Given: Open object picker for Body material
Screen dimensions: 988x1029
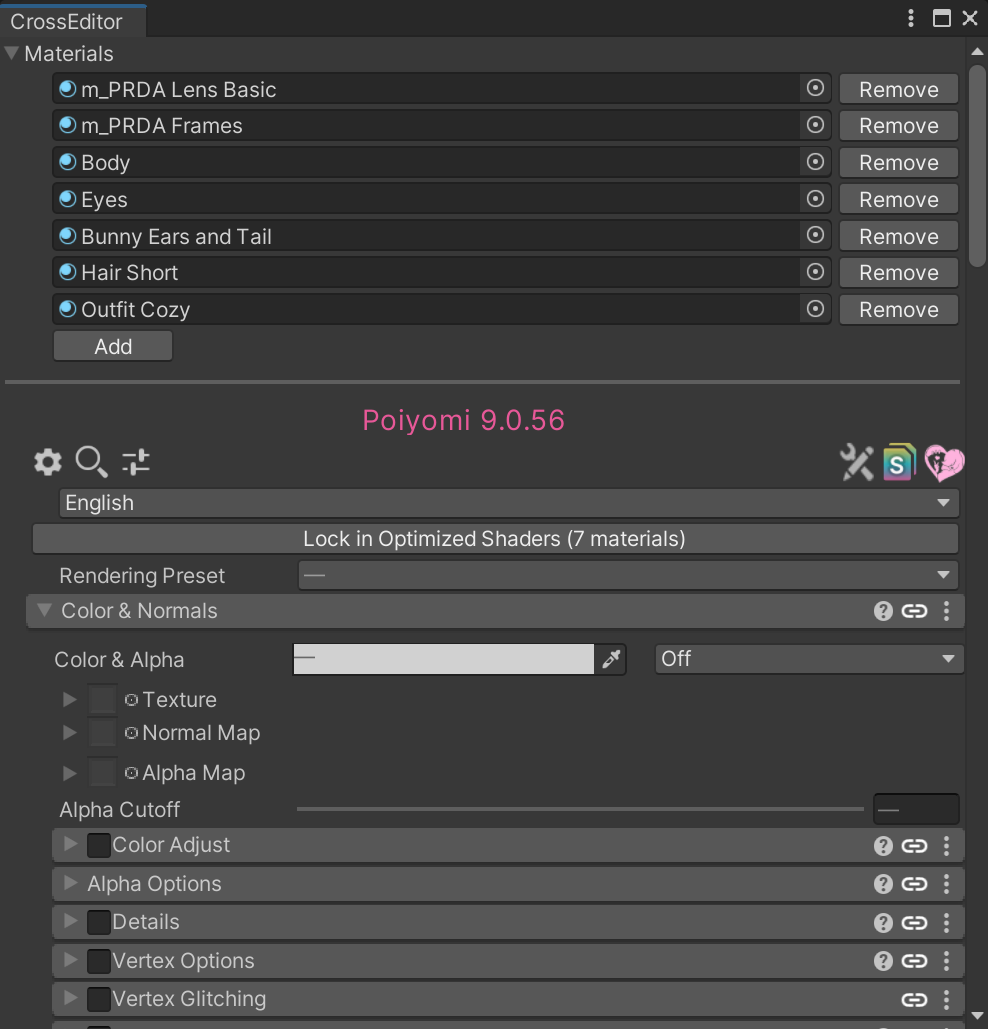Looking at the screenshot, I should (815, 162).
